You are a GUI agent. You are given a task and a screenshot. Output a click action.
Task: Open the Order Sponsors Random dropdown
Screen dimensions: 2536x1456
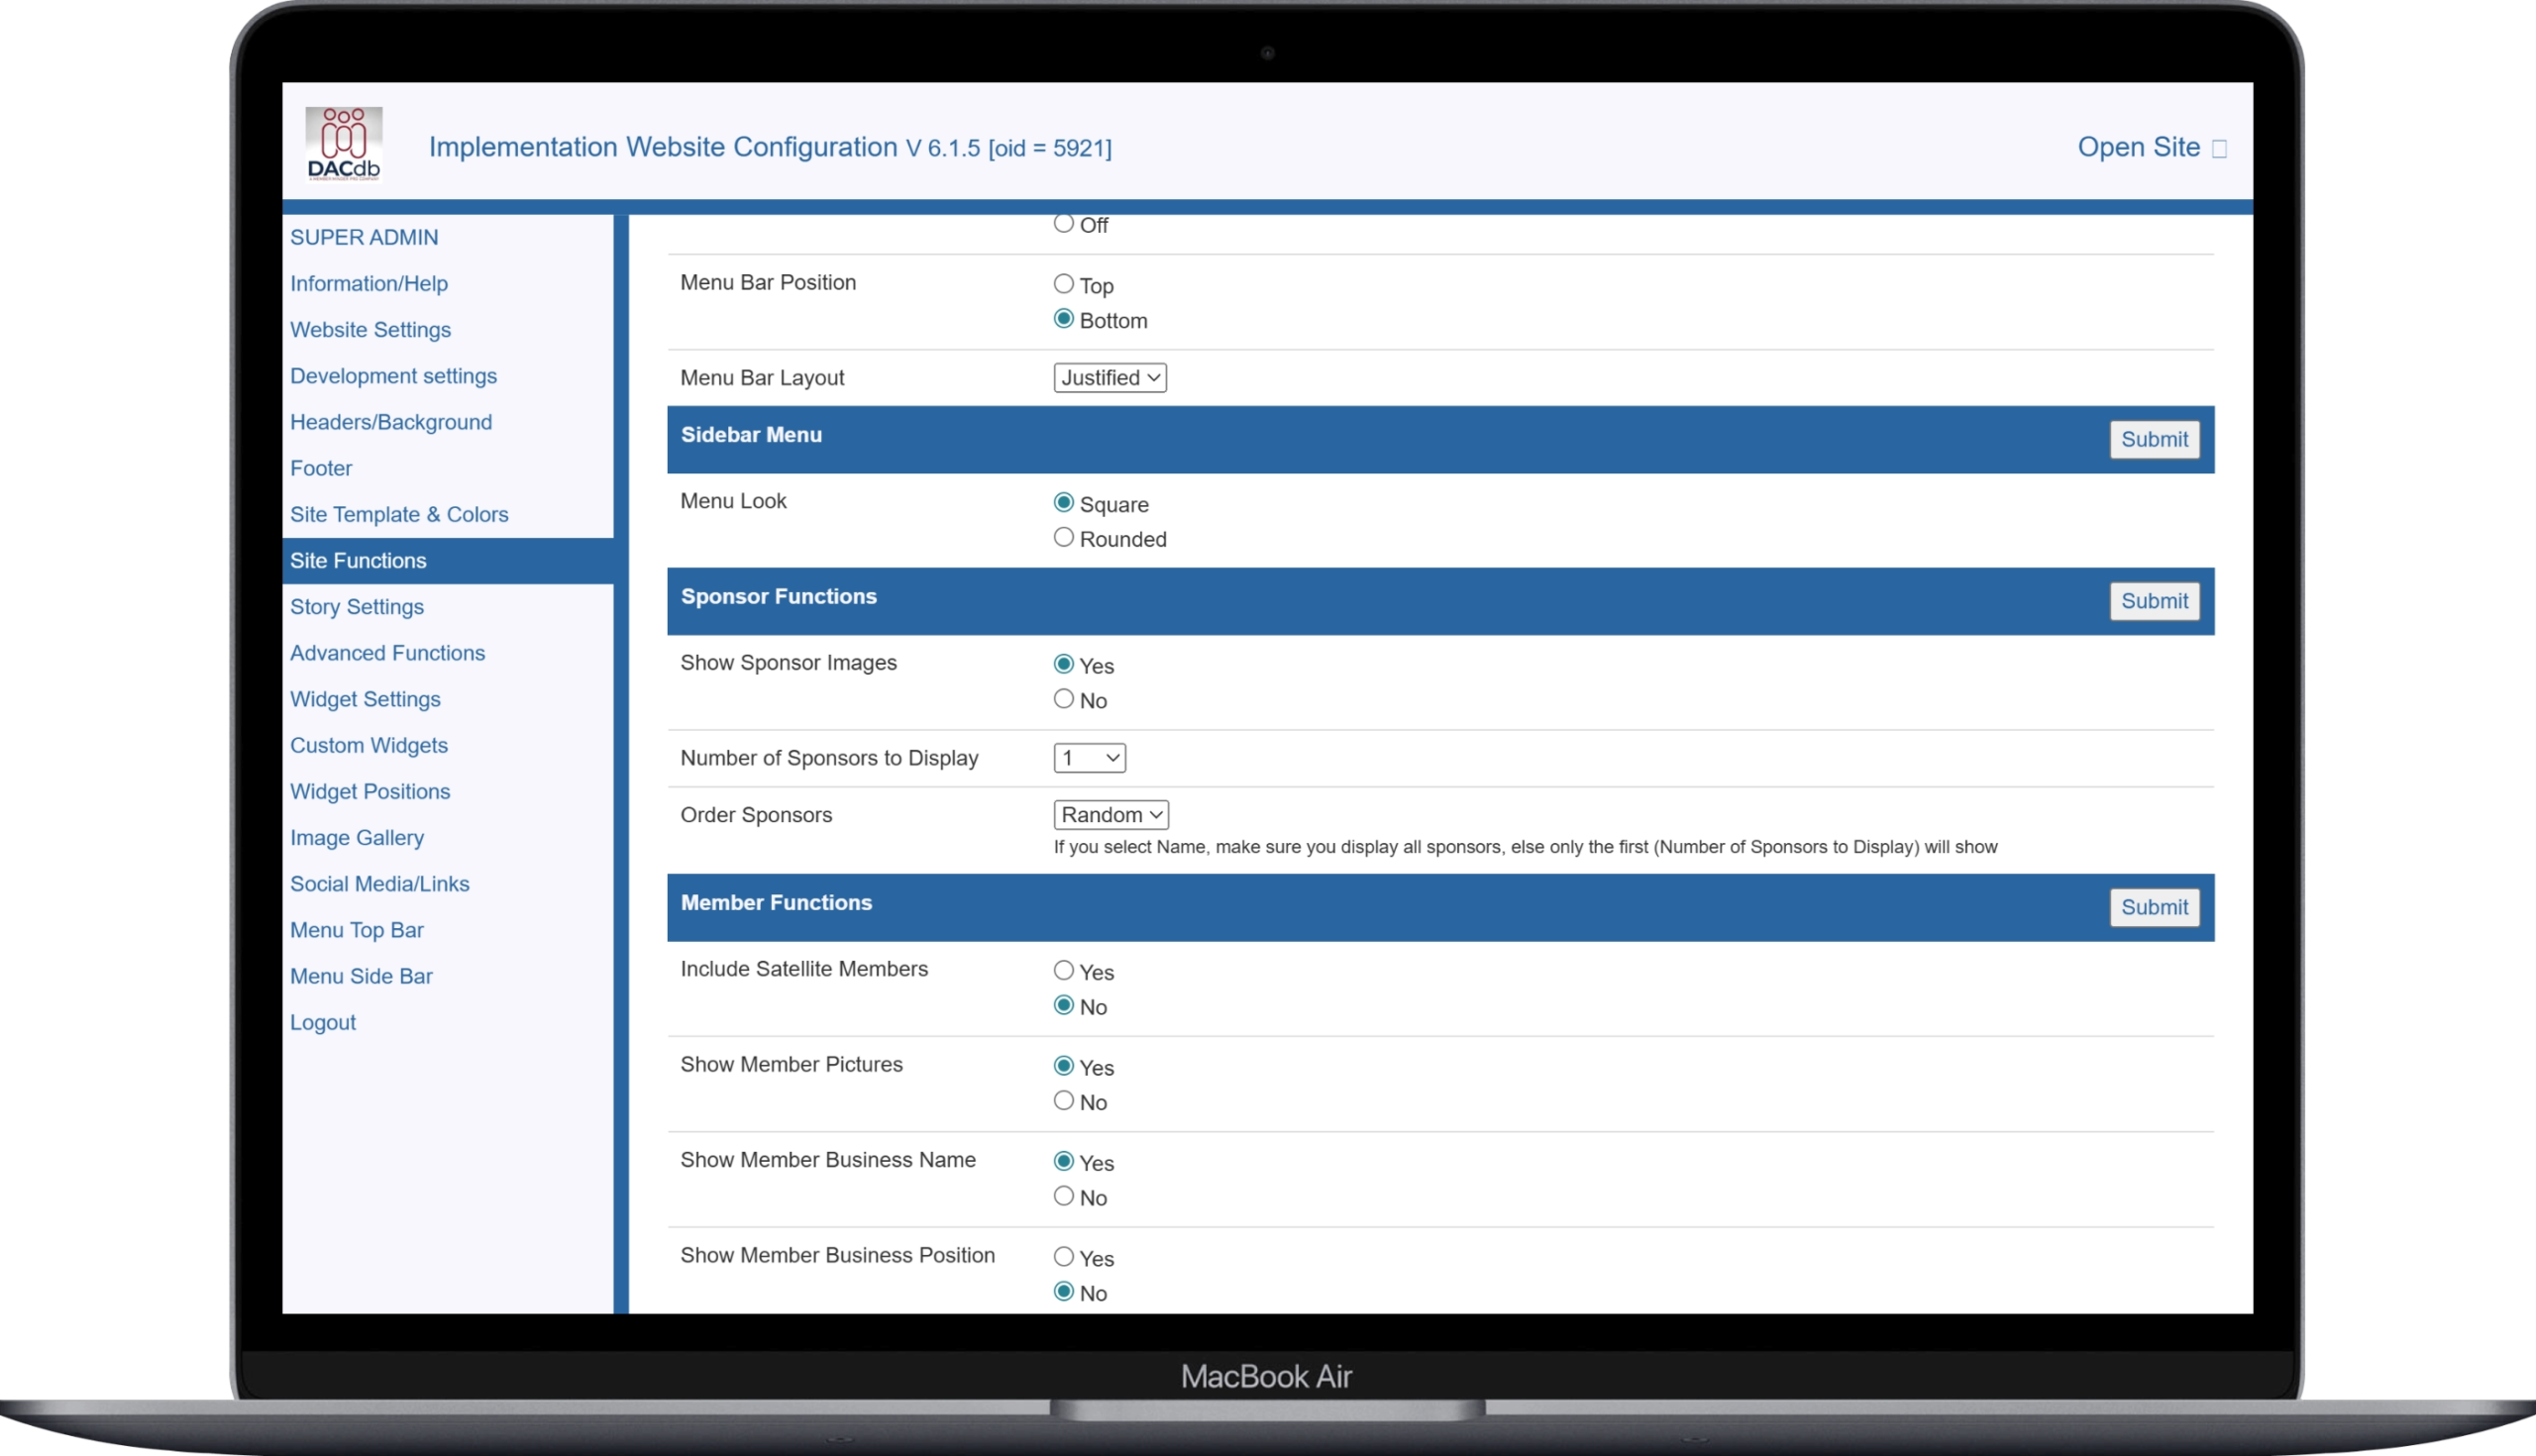[x=1111, y=815]
